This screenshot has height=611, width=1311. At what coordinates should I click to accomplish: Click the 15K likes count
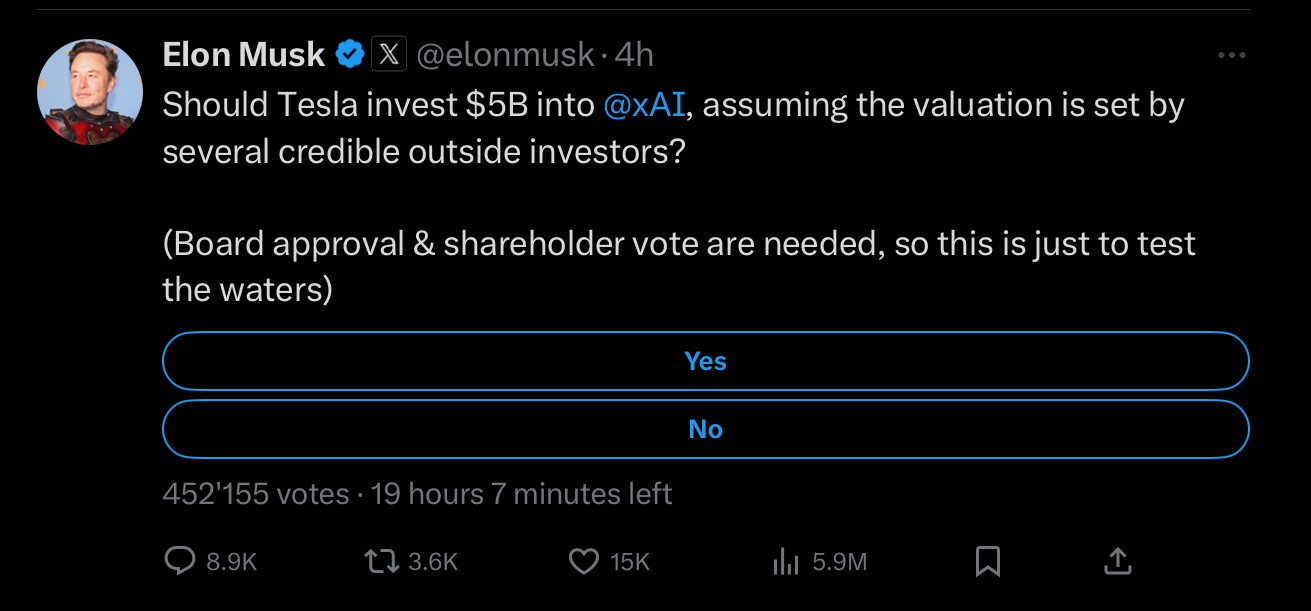tap(630, 563)
